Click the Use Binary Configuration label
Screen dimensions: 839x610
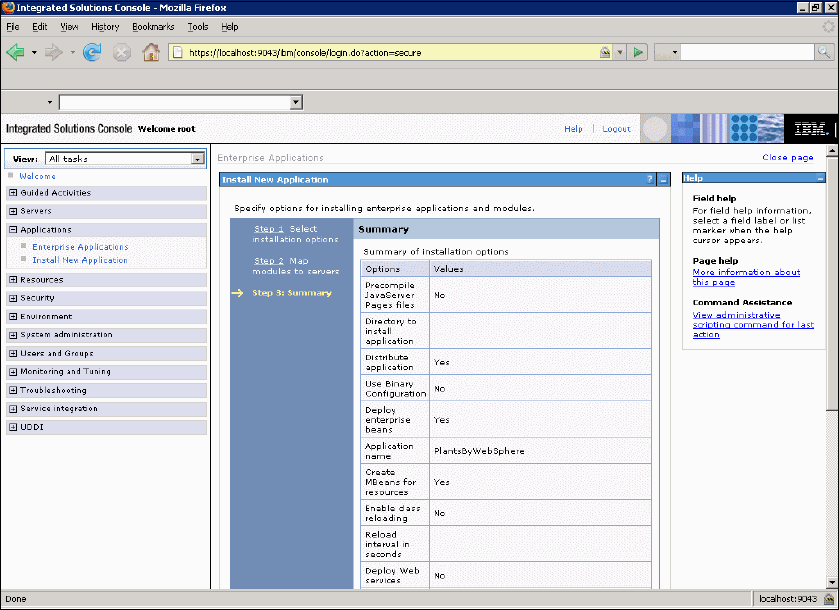[x=395, y=388]
